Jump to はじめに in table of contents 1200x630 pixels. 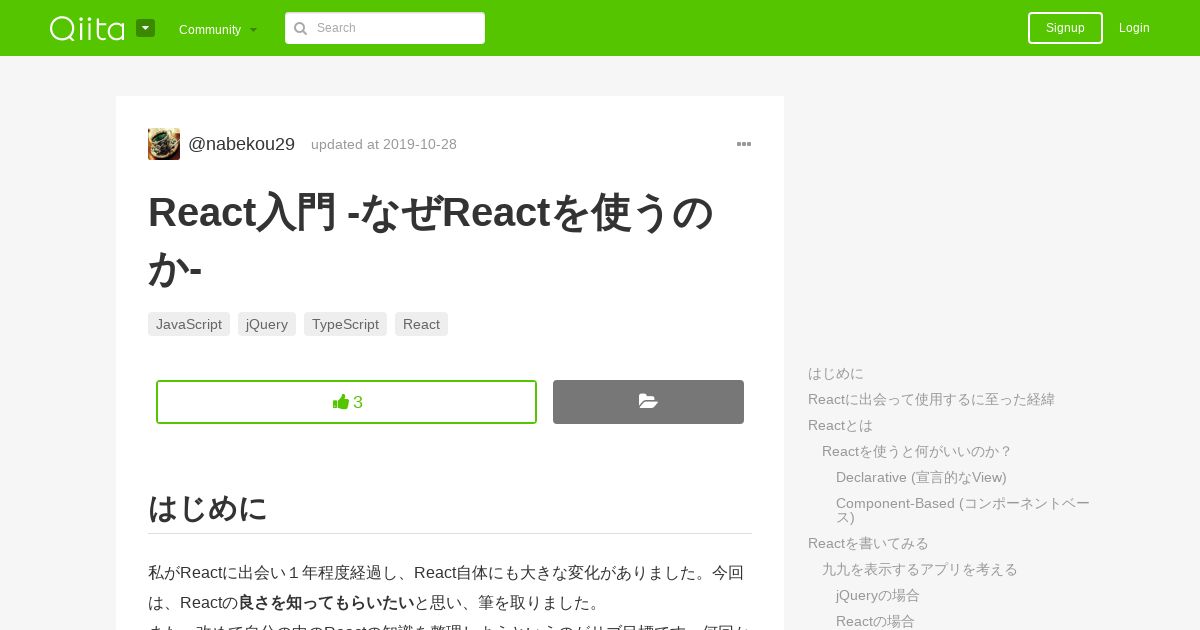(x=836, y=373)
